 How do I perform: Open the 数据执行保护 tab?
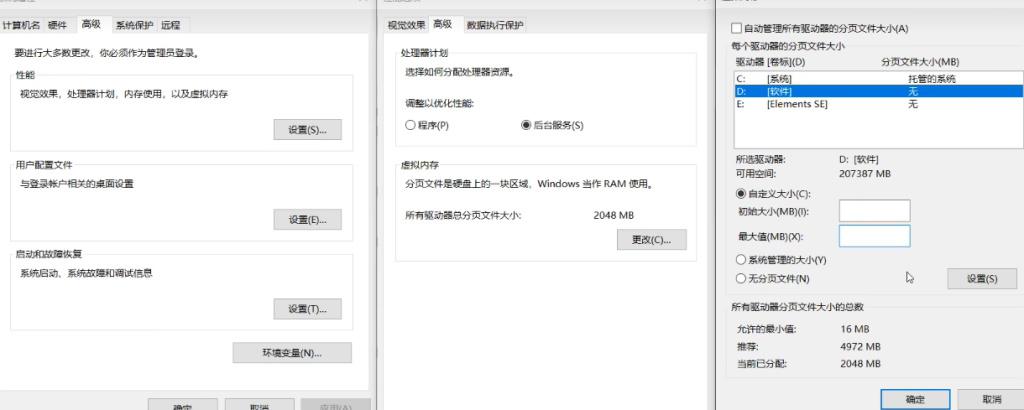click(489, 25)
